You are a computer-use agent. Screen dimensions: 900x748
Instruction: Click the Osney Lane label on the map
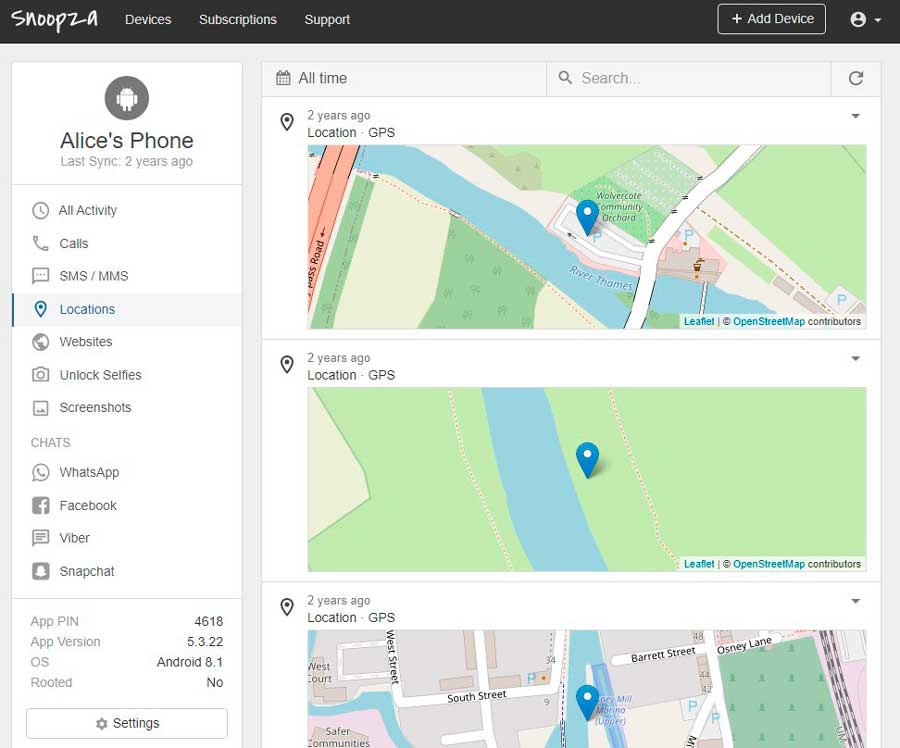point(744,645)
